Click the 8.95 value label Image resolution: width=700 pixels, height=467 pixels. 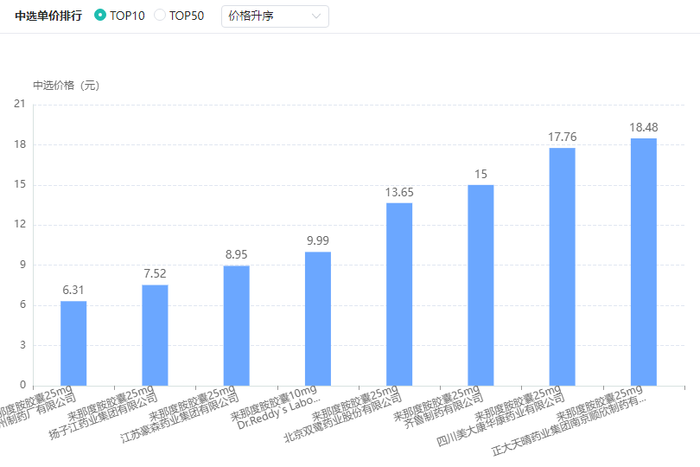coord(236,255)
